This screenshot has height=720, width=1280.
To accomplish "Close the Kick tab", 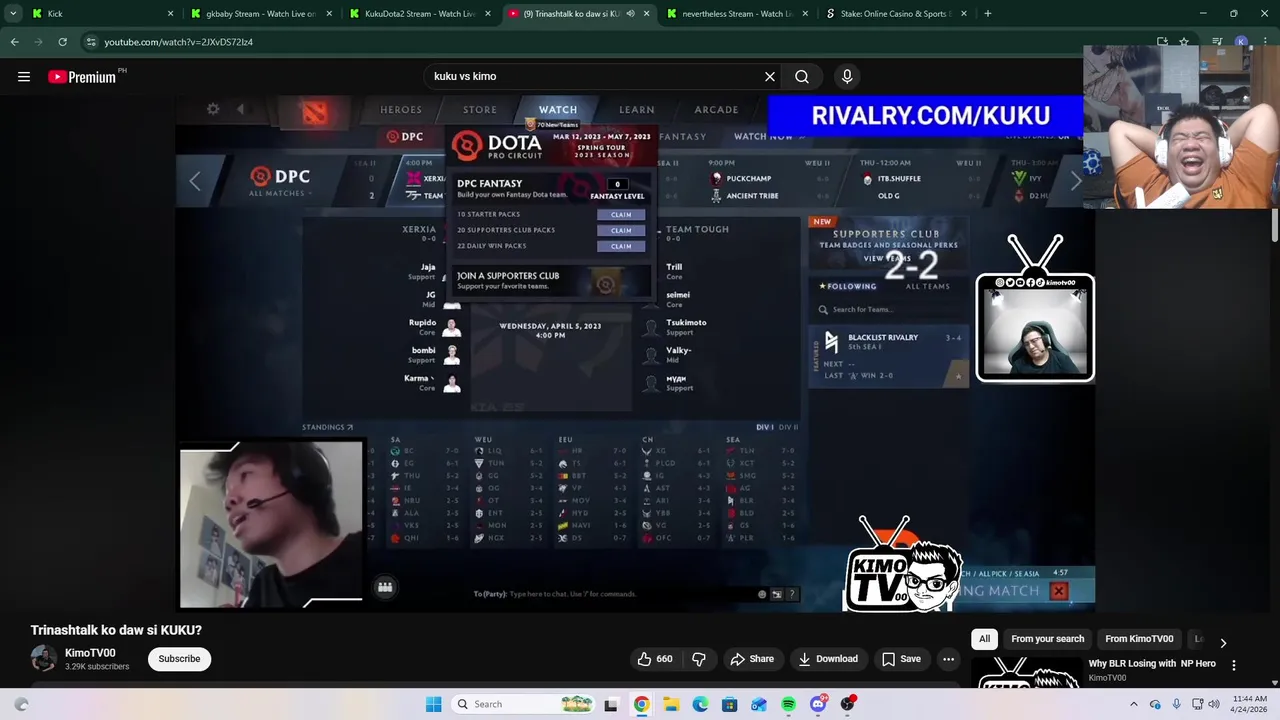I will [170, 14].
